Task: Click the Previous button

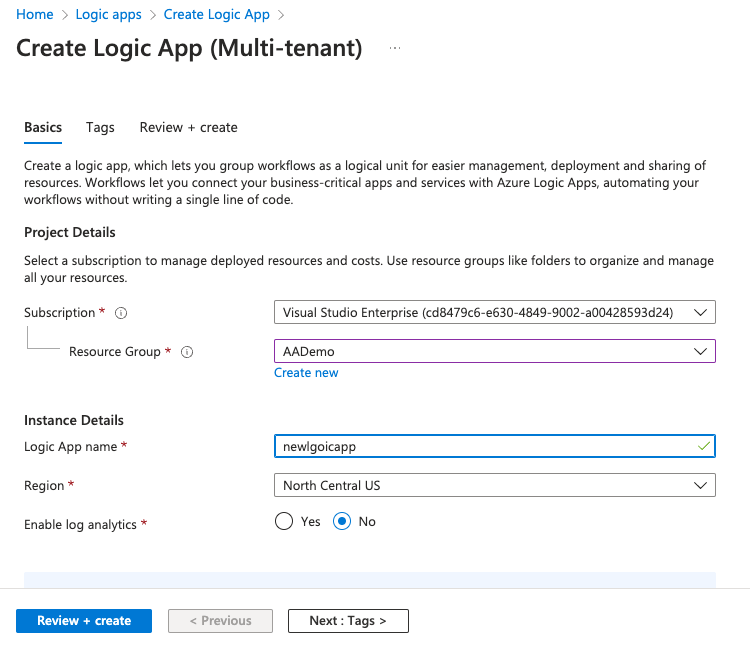Action: pos(220,620)
